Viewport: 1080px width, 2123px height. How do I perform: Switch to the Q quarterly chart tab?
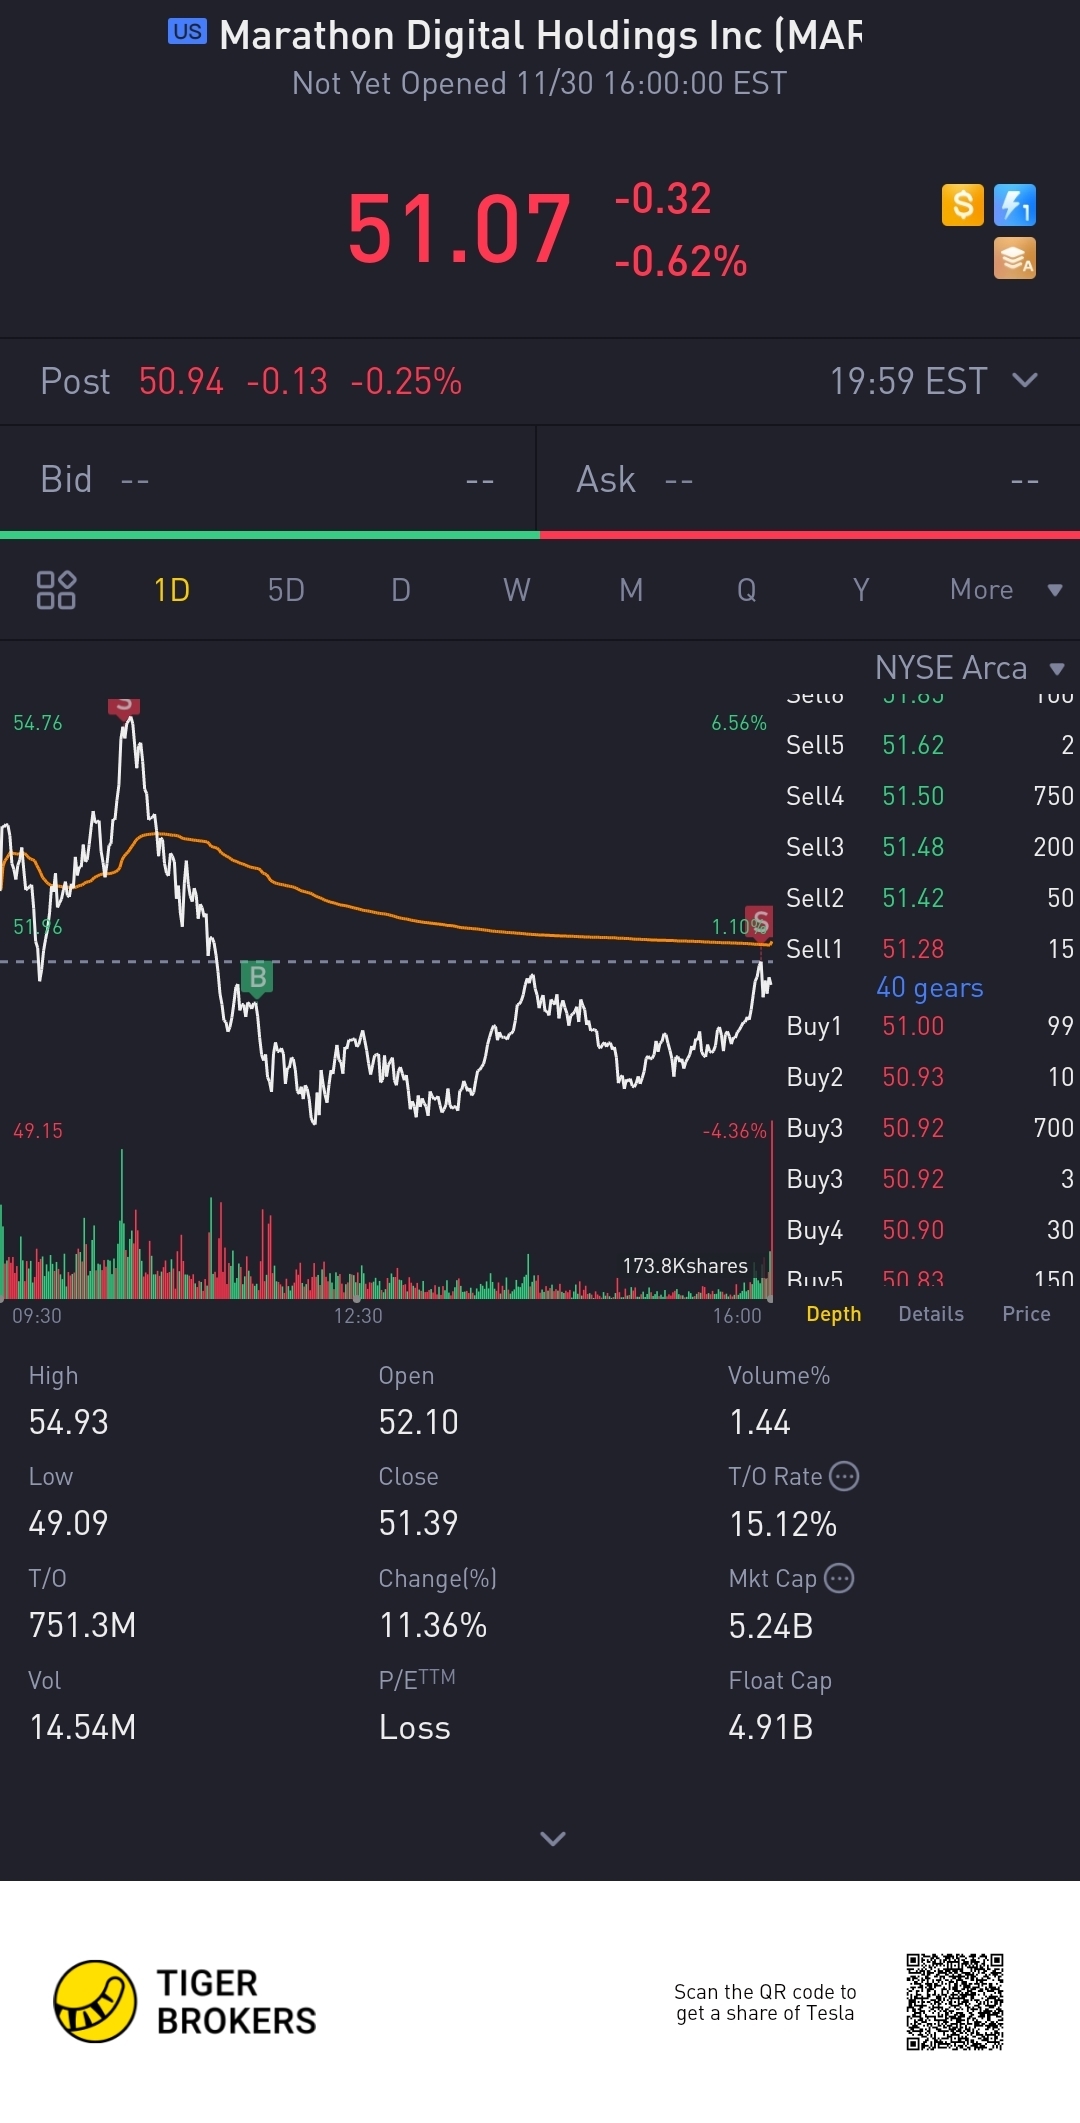747,590
